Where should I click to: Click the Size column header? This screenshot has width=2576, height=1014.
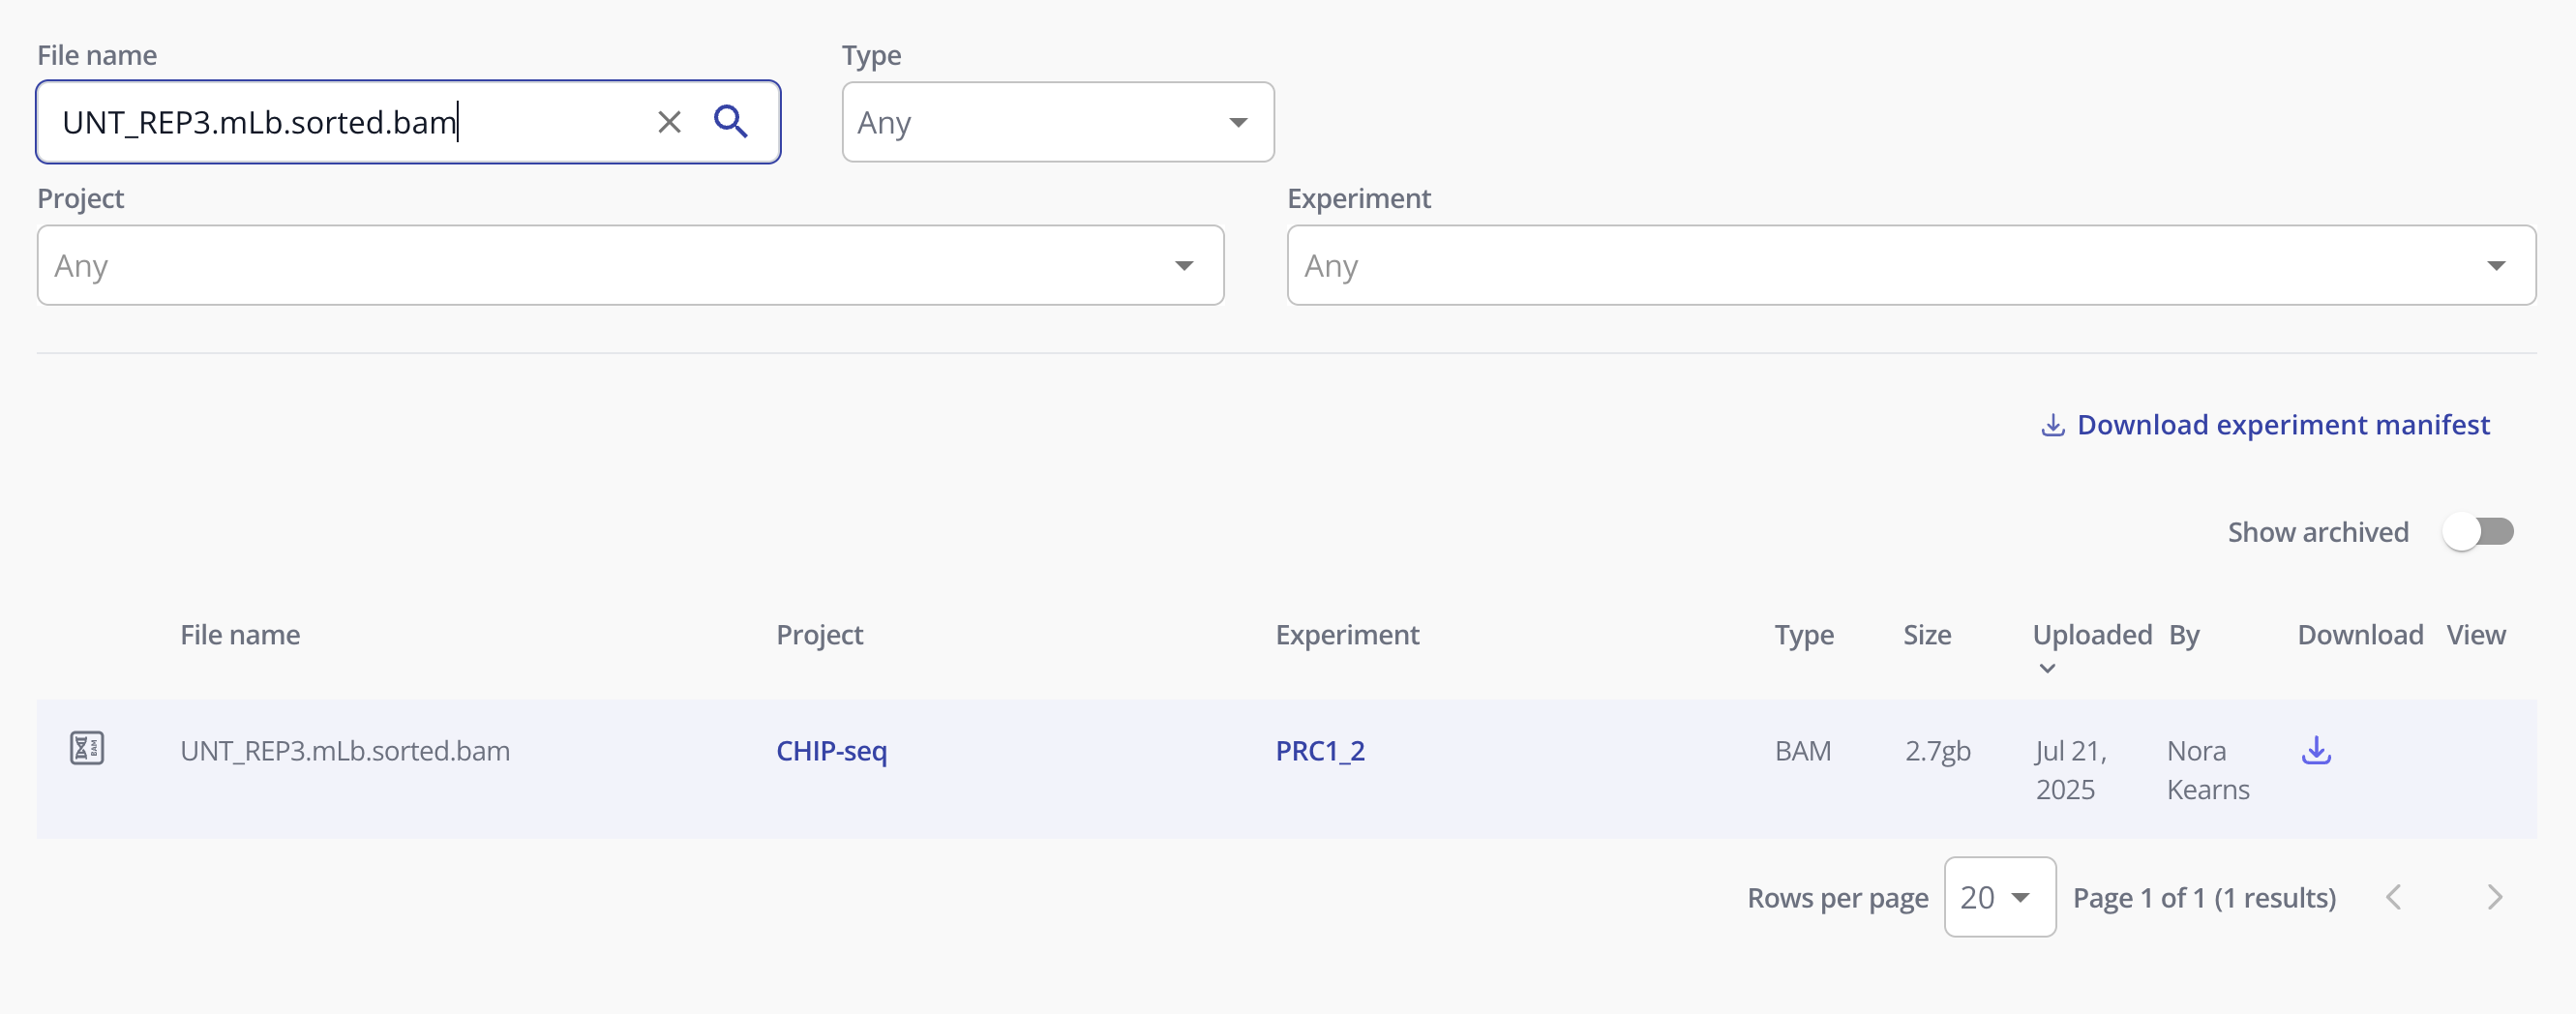point(1926,635)
